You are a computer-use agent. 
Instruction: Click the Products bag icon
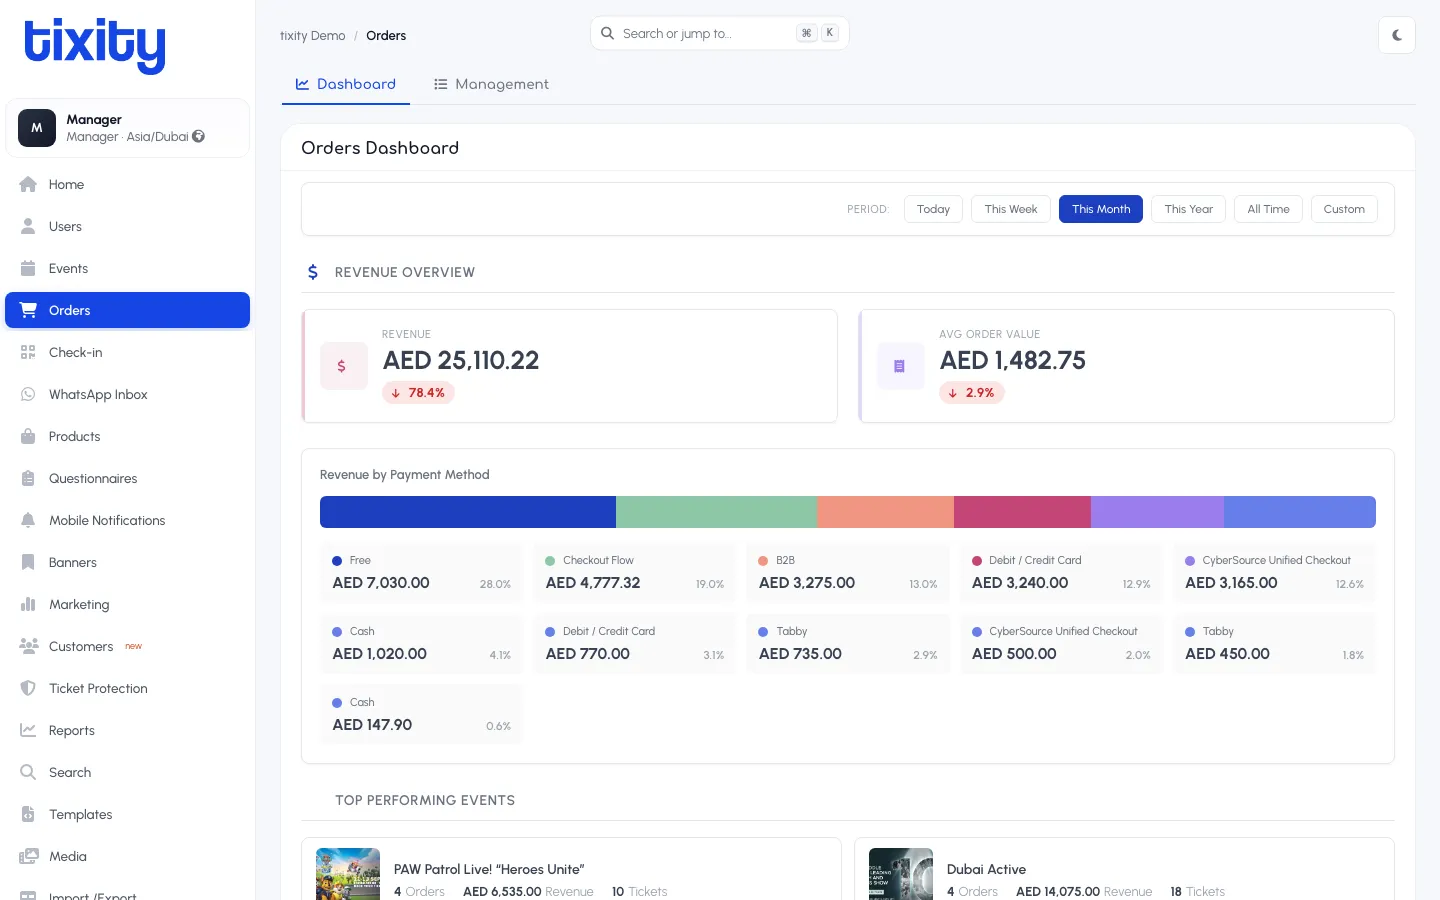point(28,436)
